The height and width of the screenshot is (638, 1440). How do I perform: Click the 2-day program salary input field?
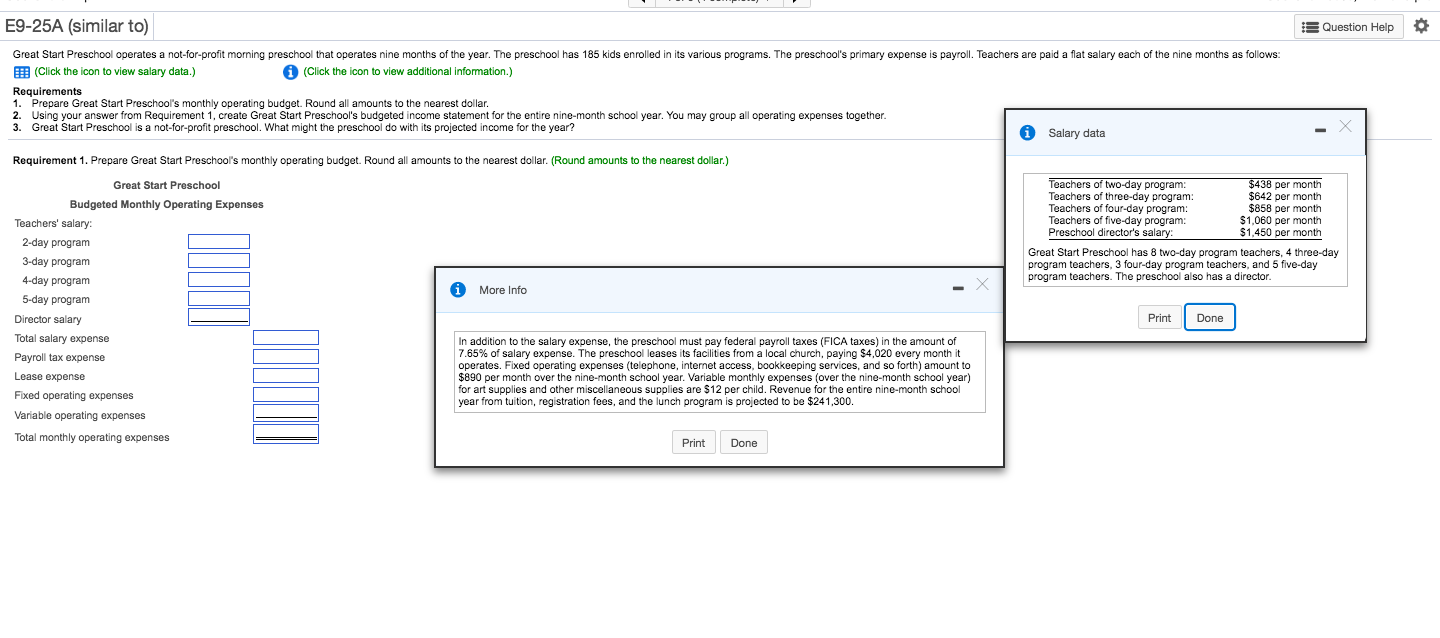(218, 241)
